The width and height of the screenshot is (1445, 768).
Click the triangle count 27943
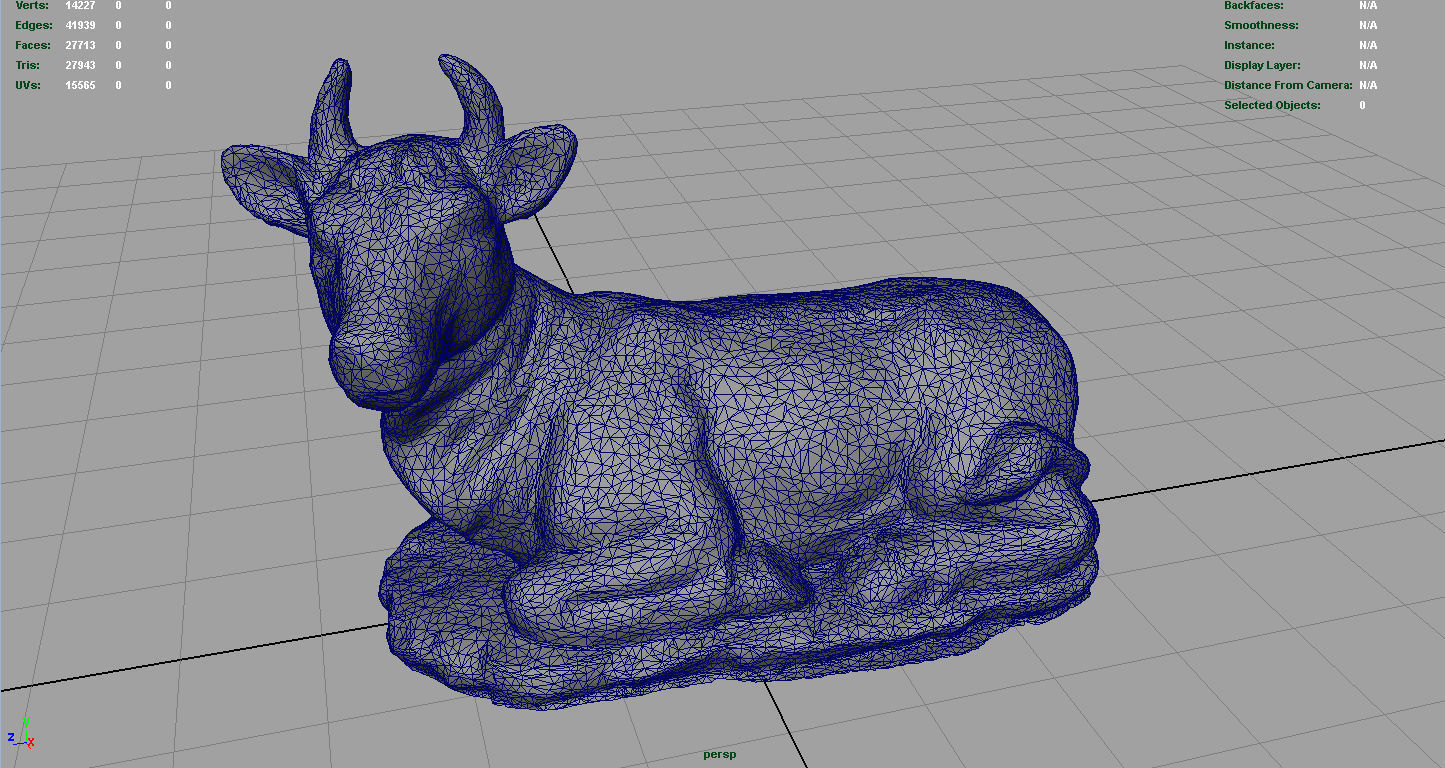(x=80, y=65)
